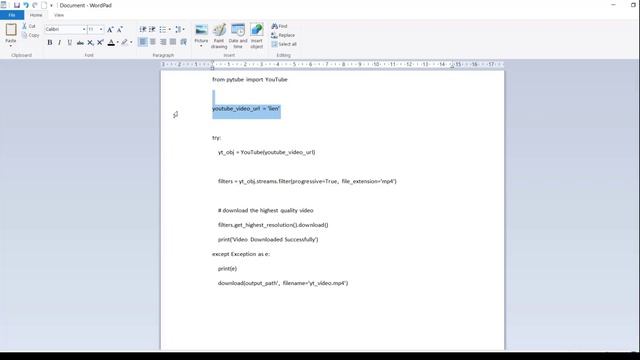
Task: Toggle Bold formatting
Action: click(50, 42)
